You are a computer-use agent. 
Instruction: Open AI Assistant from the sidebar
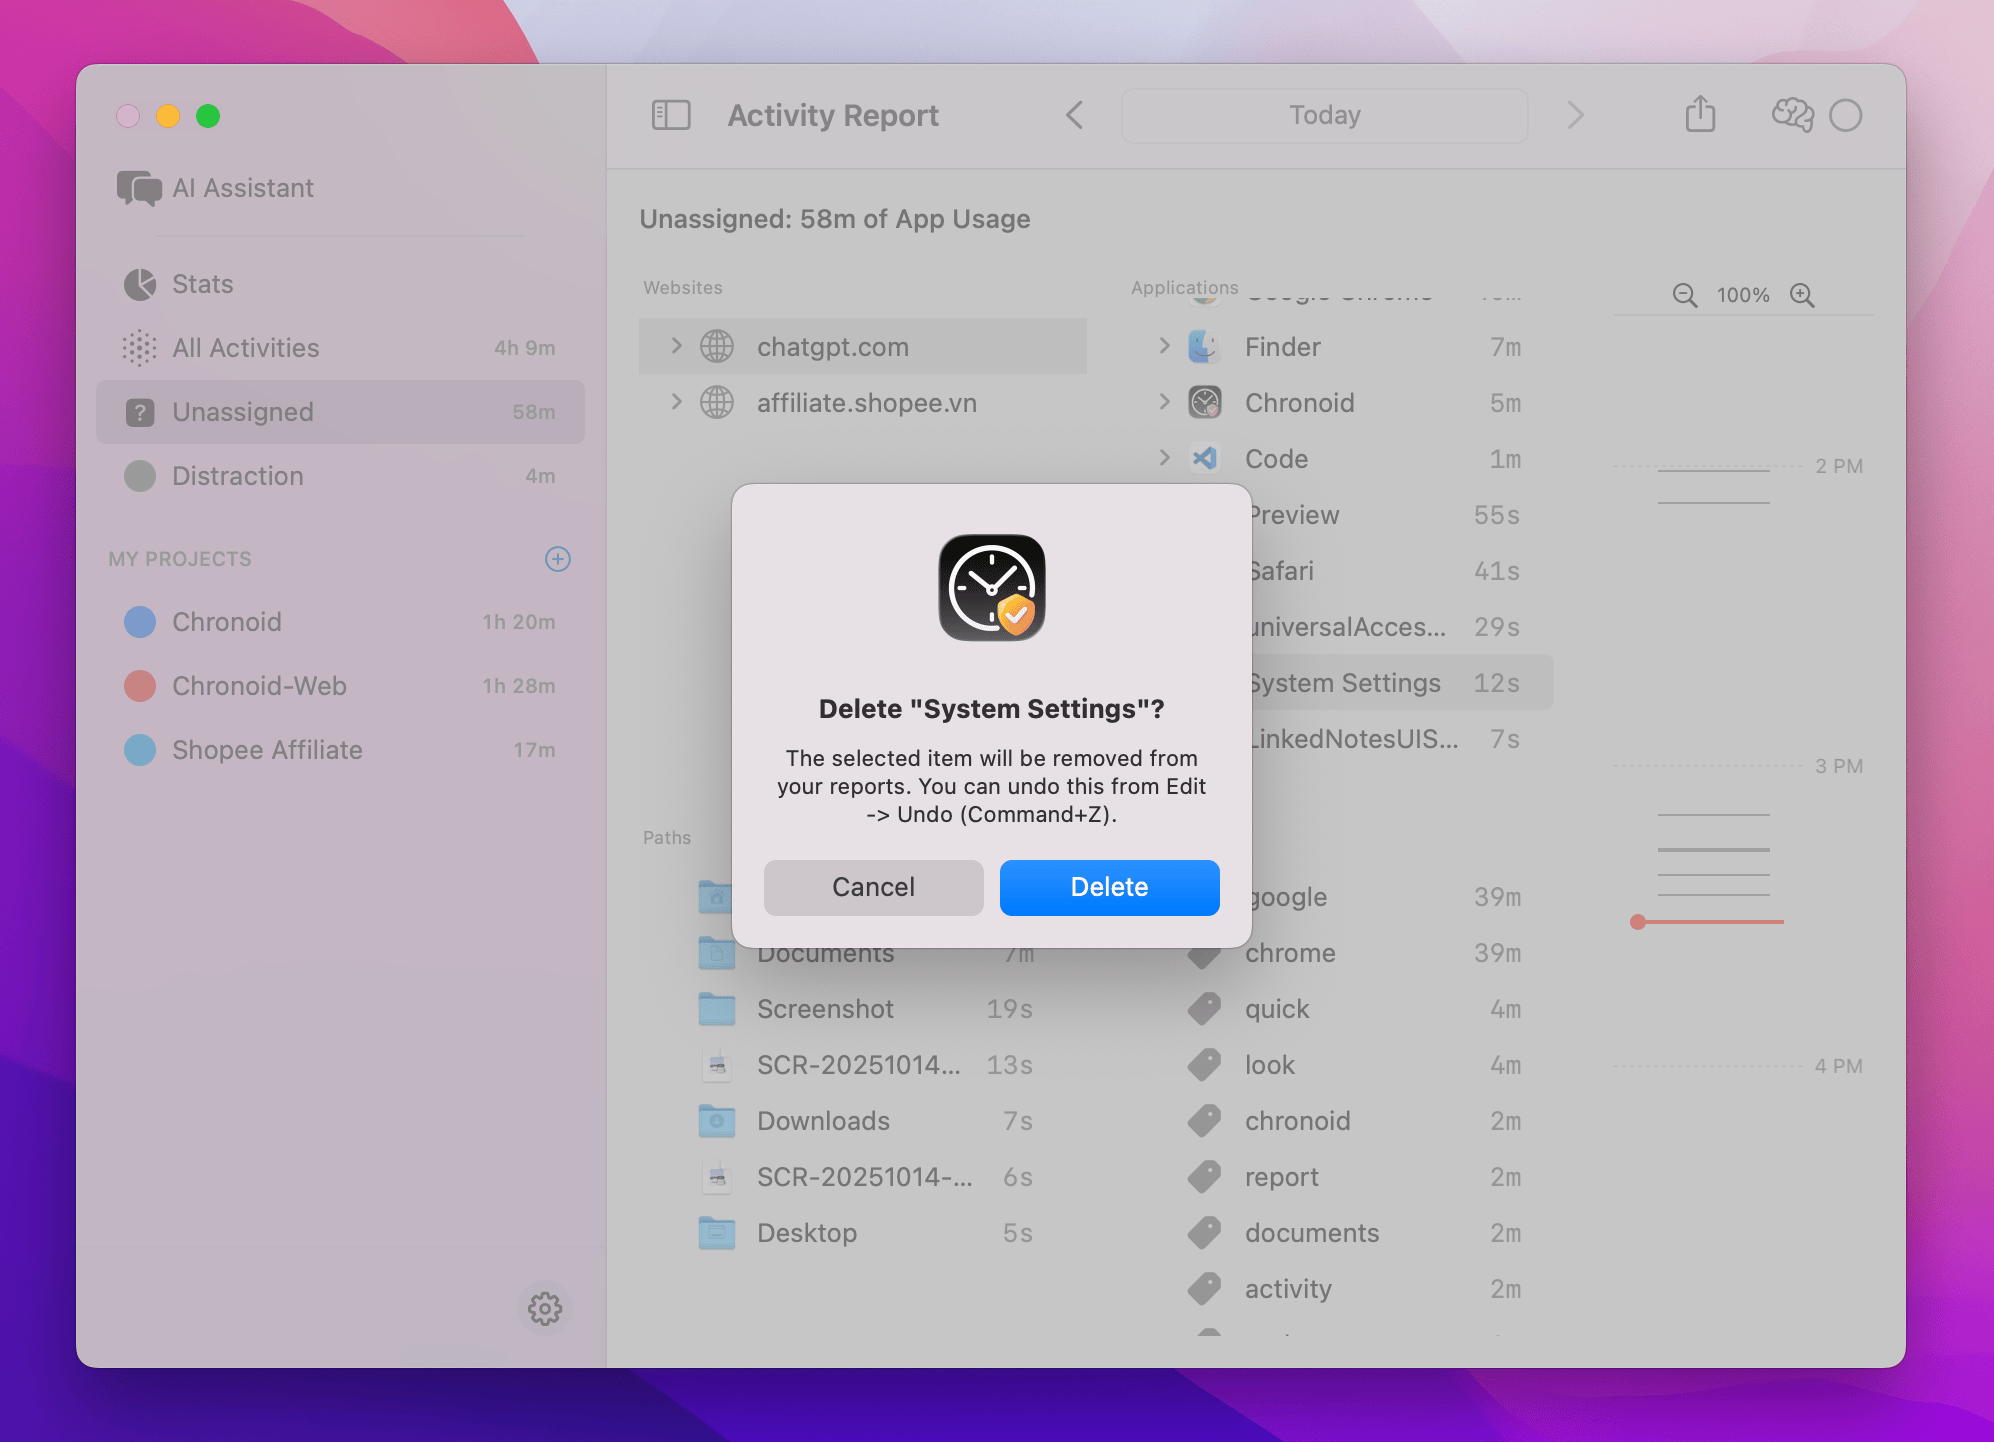(x=242, y=188)
